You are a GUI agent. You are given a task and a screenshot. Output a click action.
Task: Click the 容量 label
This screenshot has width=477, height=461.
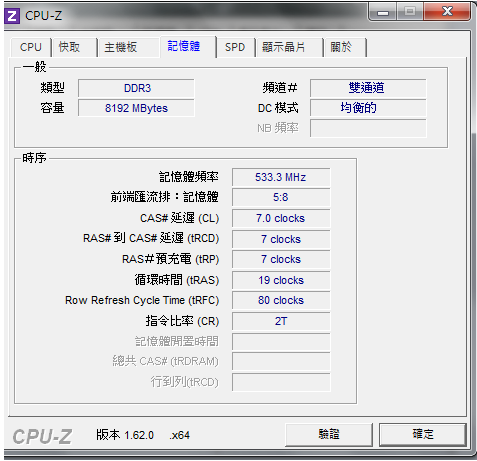tap(52, 108)
